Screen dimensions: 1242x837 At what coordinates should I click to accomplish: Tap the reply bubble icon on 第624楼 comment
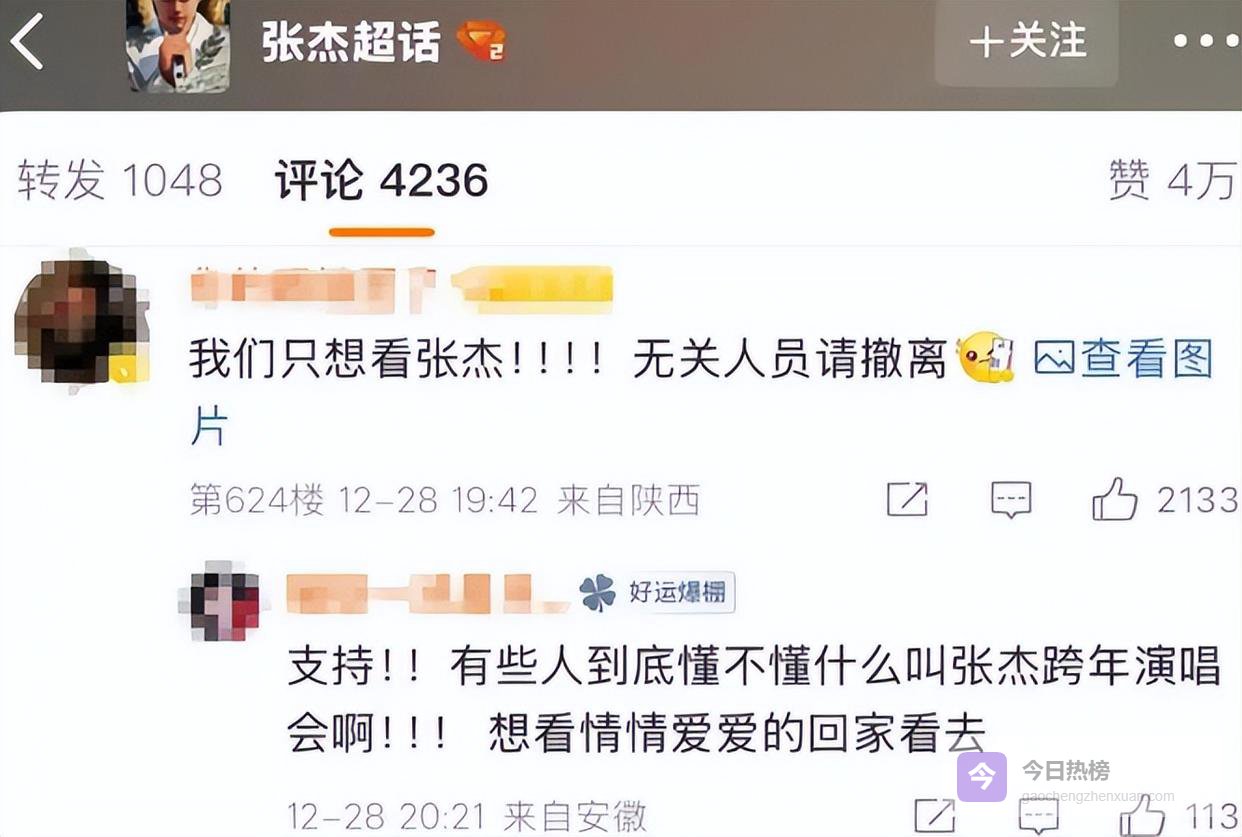coord(1010,499)
